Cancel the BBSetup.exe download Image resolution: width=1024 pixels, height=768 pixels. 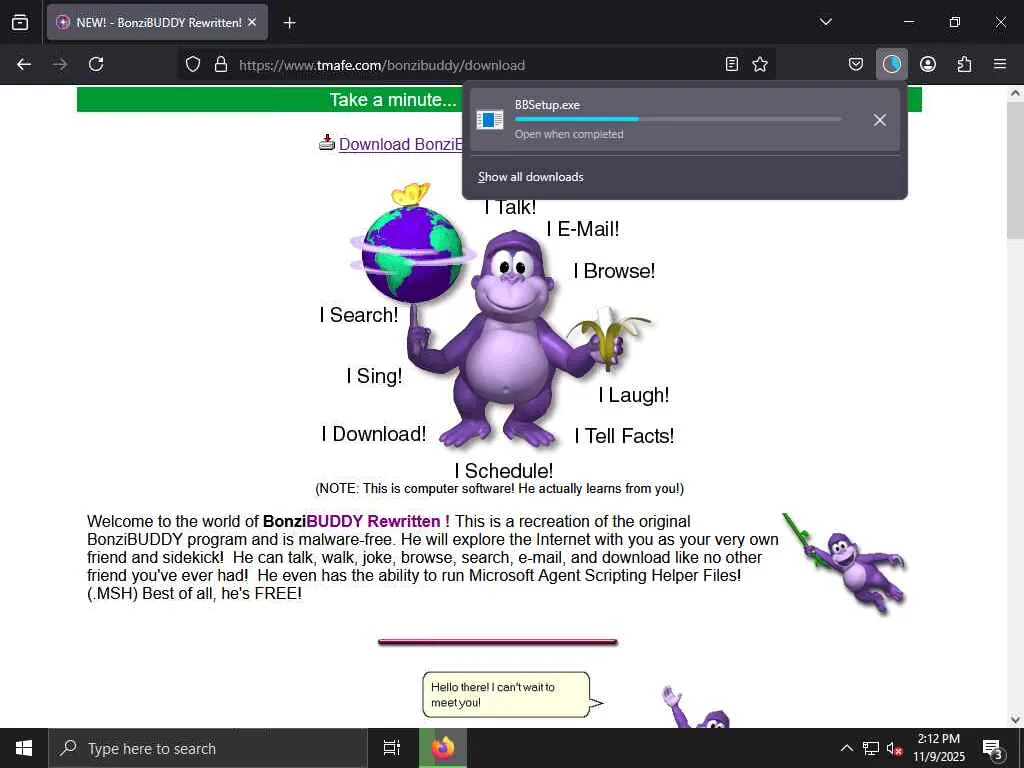[880, 120]
